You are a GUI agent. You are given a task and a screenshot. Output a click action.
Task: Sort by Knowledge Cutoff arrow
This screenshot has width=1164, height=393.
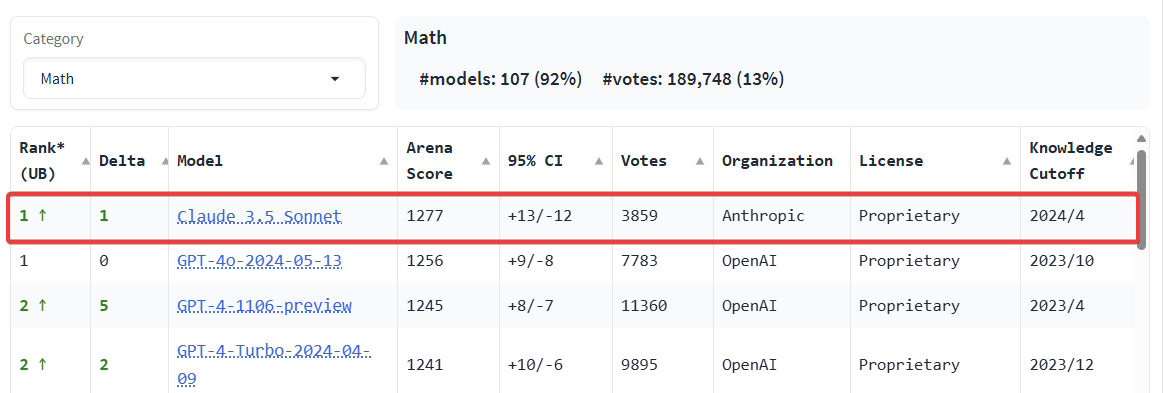pos(1131,161)
